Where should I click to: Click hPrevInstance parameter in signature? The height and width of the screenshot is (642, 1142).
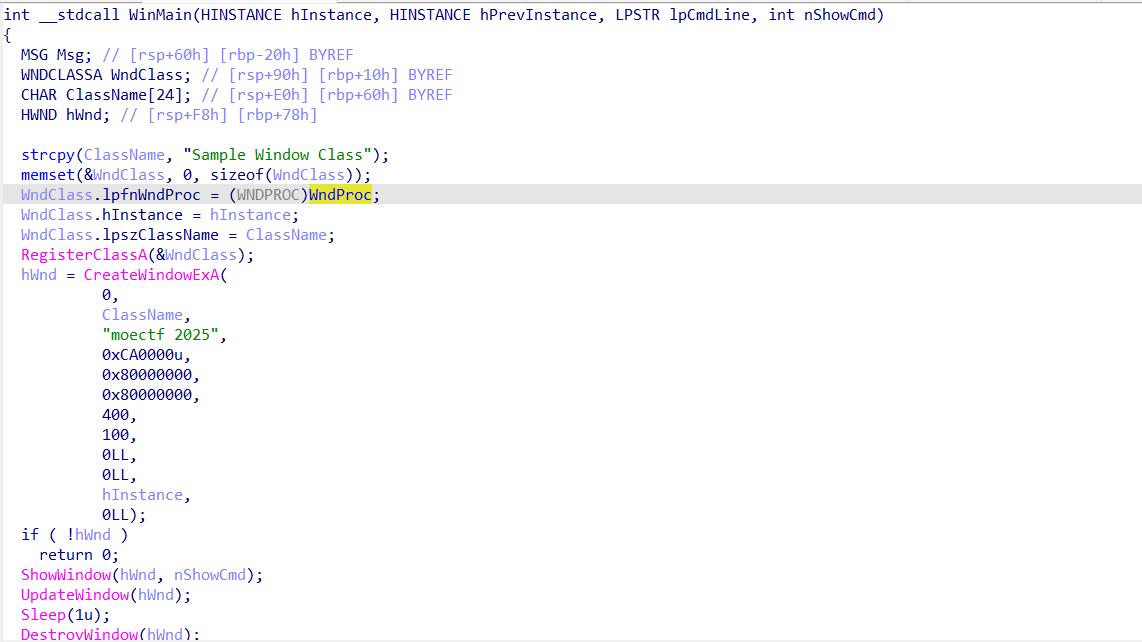(537, 15)
